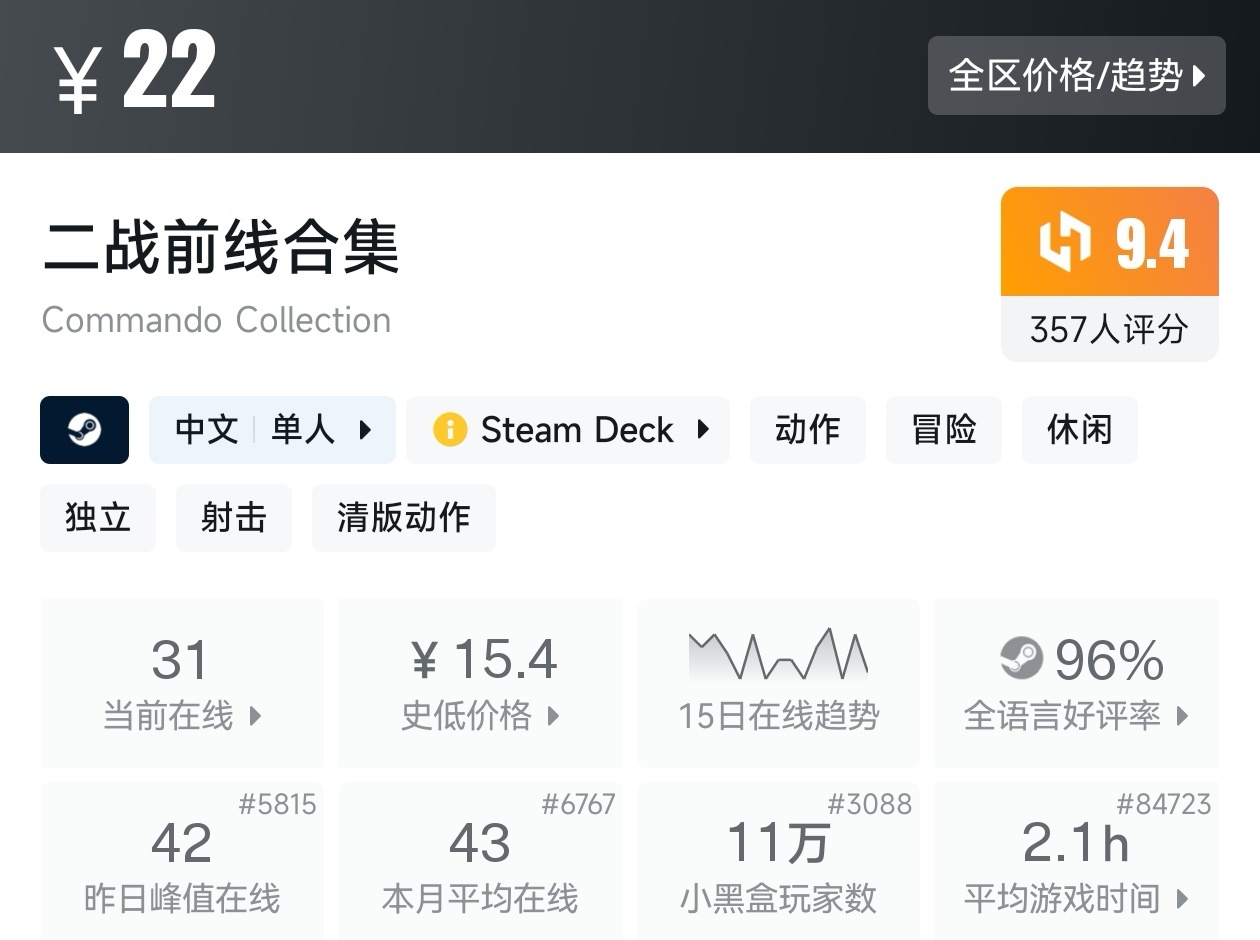
Task: Expand Steam Deck compatibility details arrow
Action: pyautogui.click(x=703, y=430)
